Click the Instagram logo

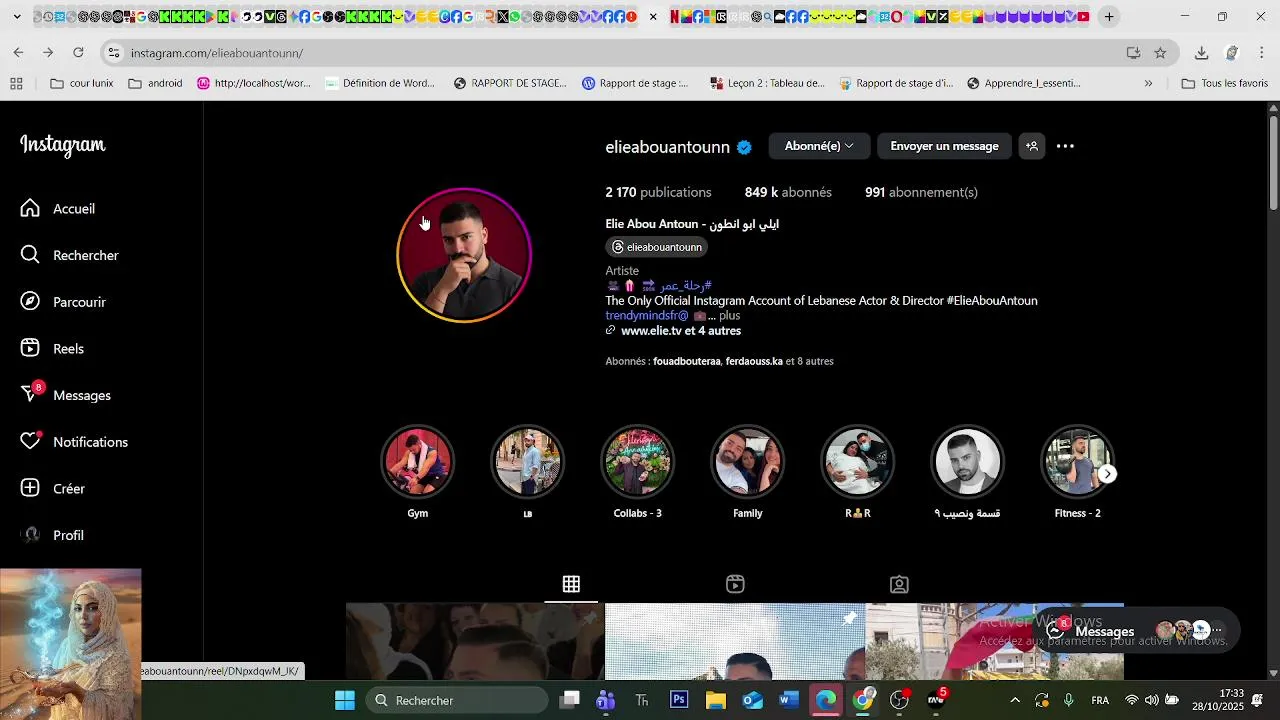tap(63, 146)
